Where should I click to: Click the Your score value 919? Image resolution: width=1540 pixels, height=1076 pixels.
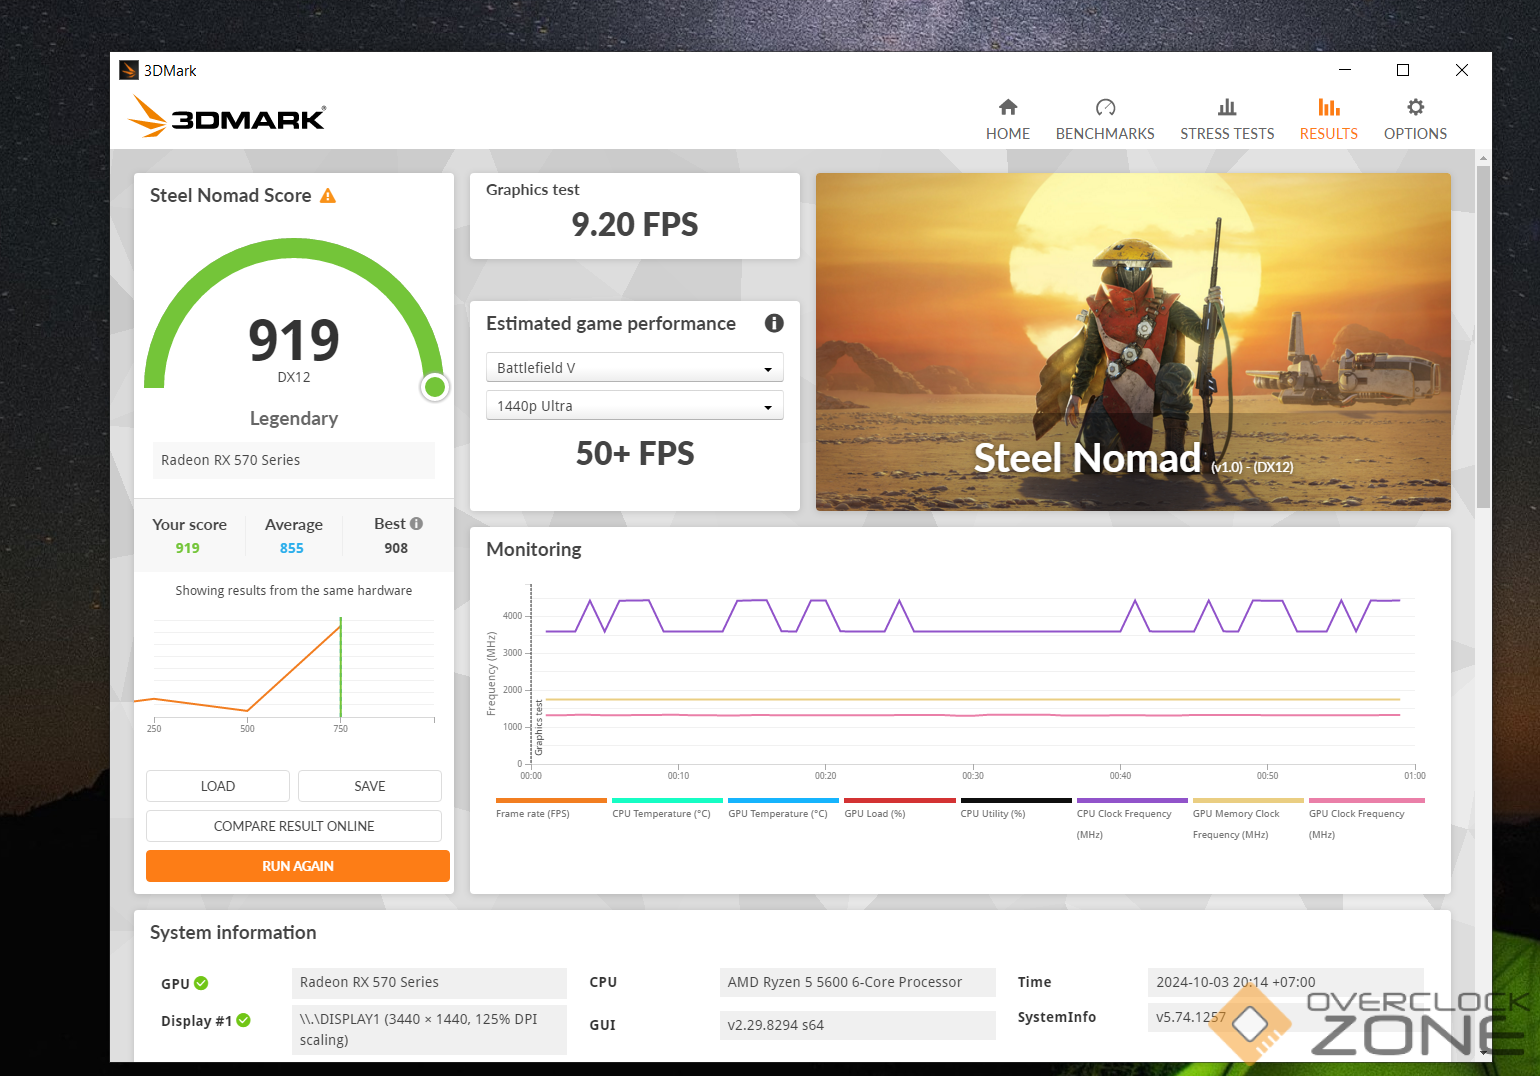point(188,548)
